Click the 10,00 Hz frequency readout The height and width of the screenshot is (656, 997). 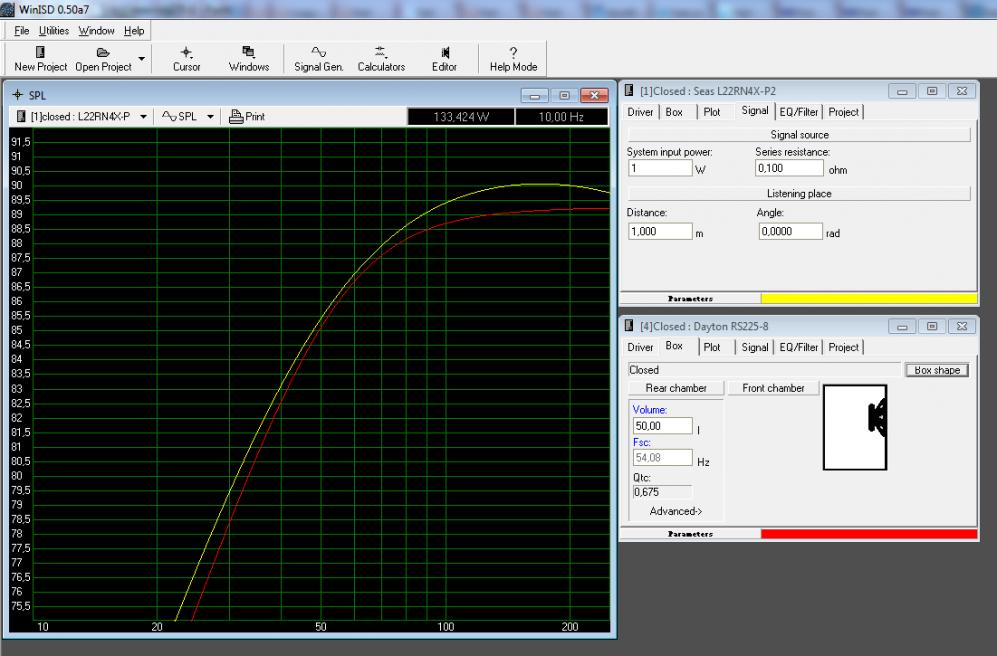pyautogui.click(x=561, y=117)
